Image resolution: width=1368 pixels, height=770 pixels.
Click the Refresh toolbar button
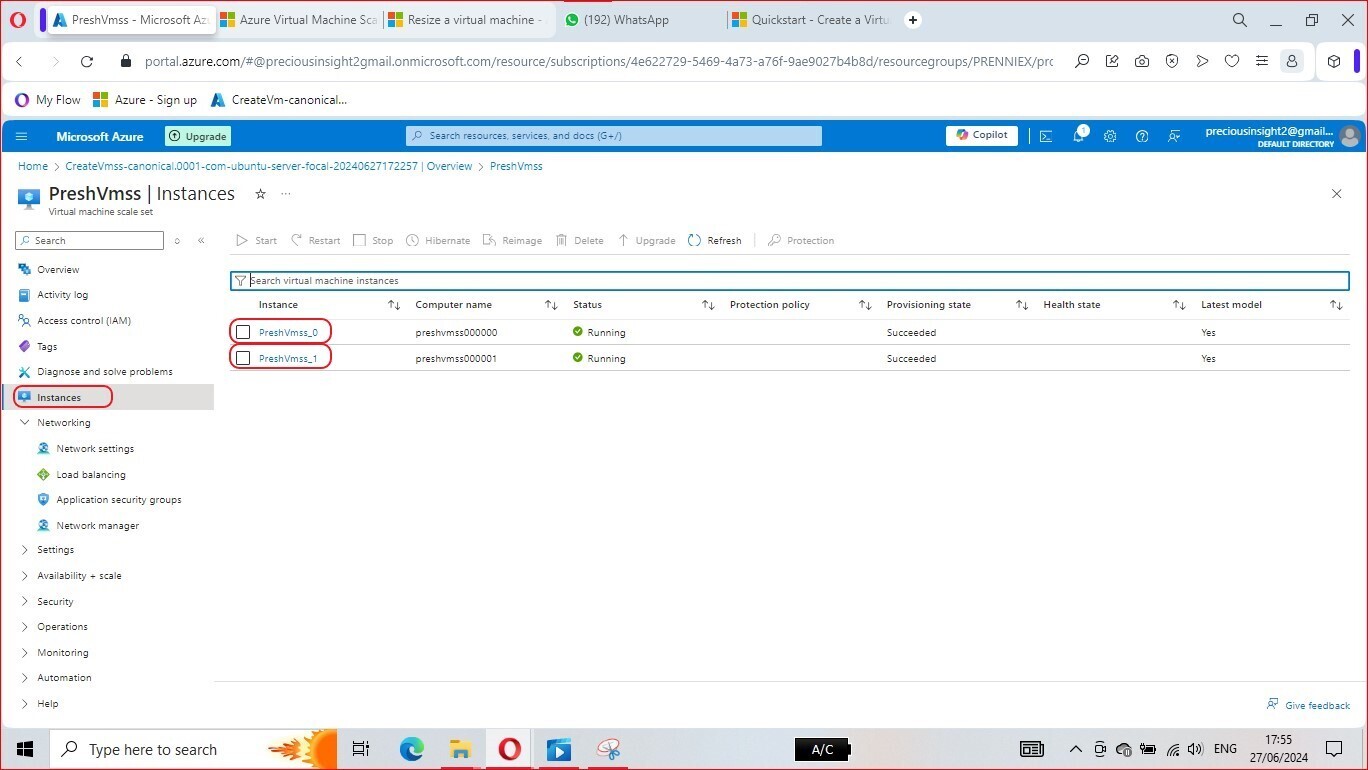pos(715,241)
